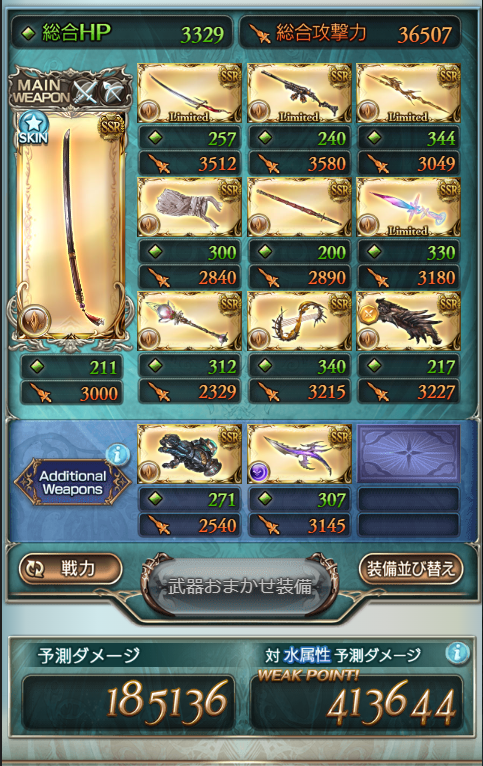This screenshot has height=766, width=483.
Task: Click the crossed swords main weapon type icon
Action: 86,91
